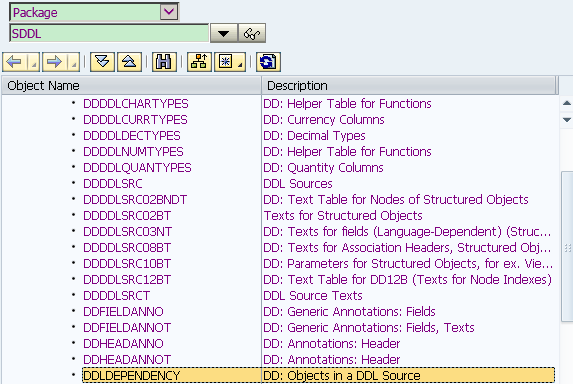This screenshot has width=573, height=384.
Task: Select the DDDDLSRC02BT table entry
Action: click(127, 216)
